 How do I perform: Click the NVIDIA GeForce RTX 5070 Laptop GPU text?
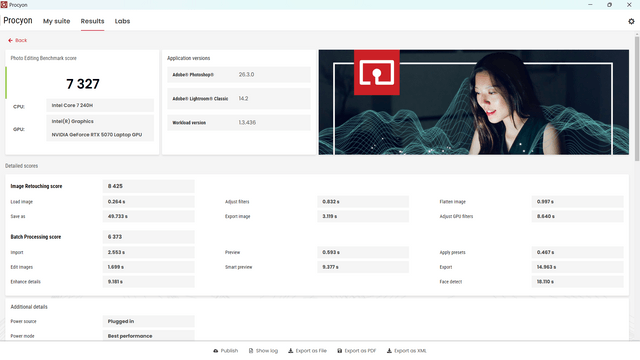click(x=97, y=135)
